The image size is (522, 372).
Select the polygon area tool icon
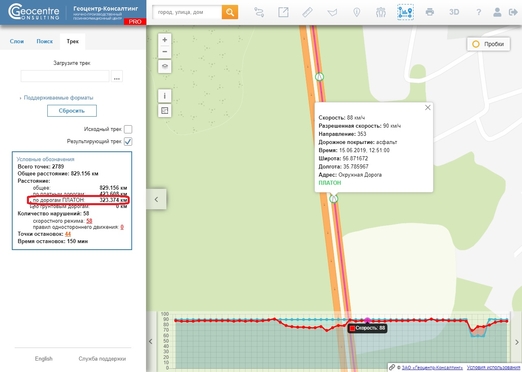pos(332,13)
